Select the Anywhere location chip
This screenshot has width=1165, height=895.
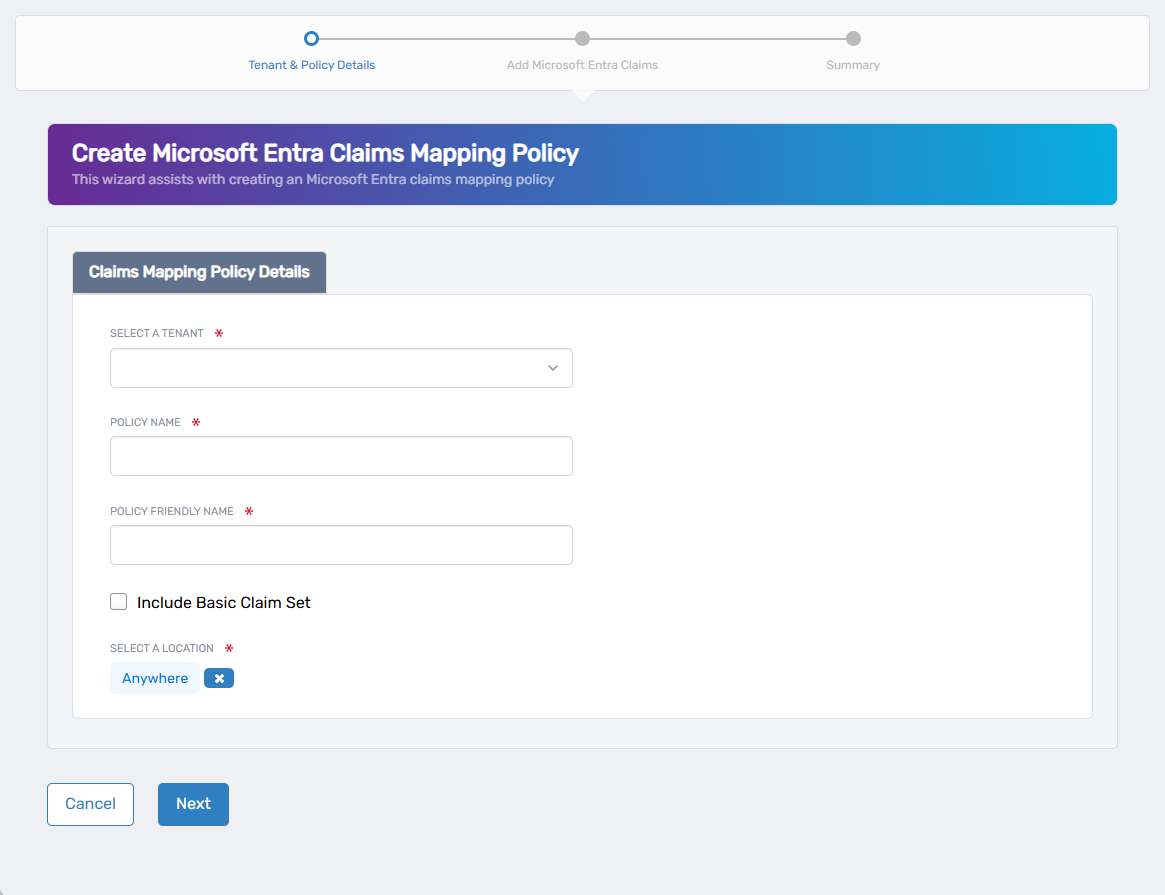click(154, 678)
